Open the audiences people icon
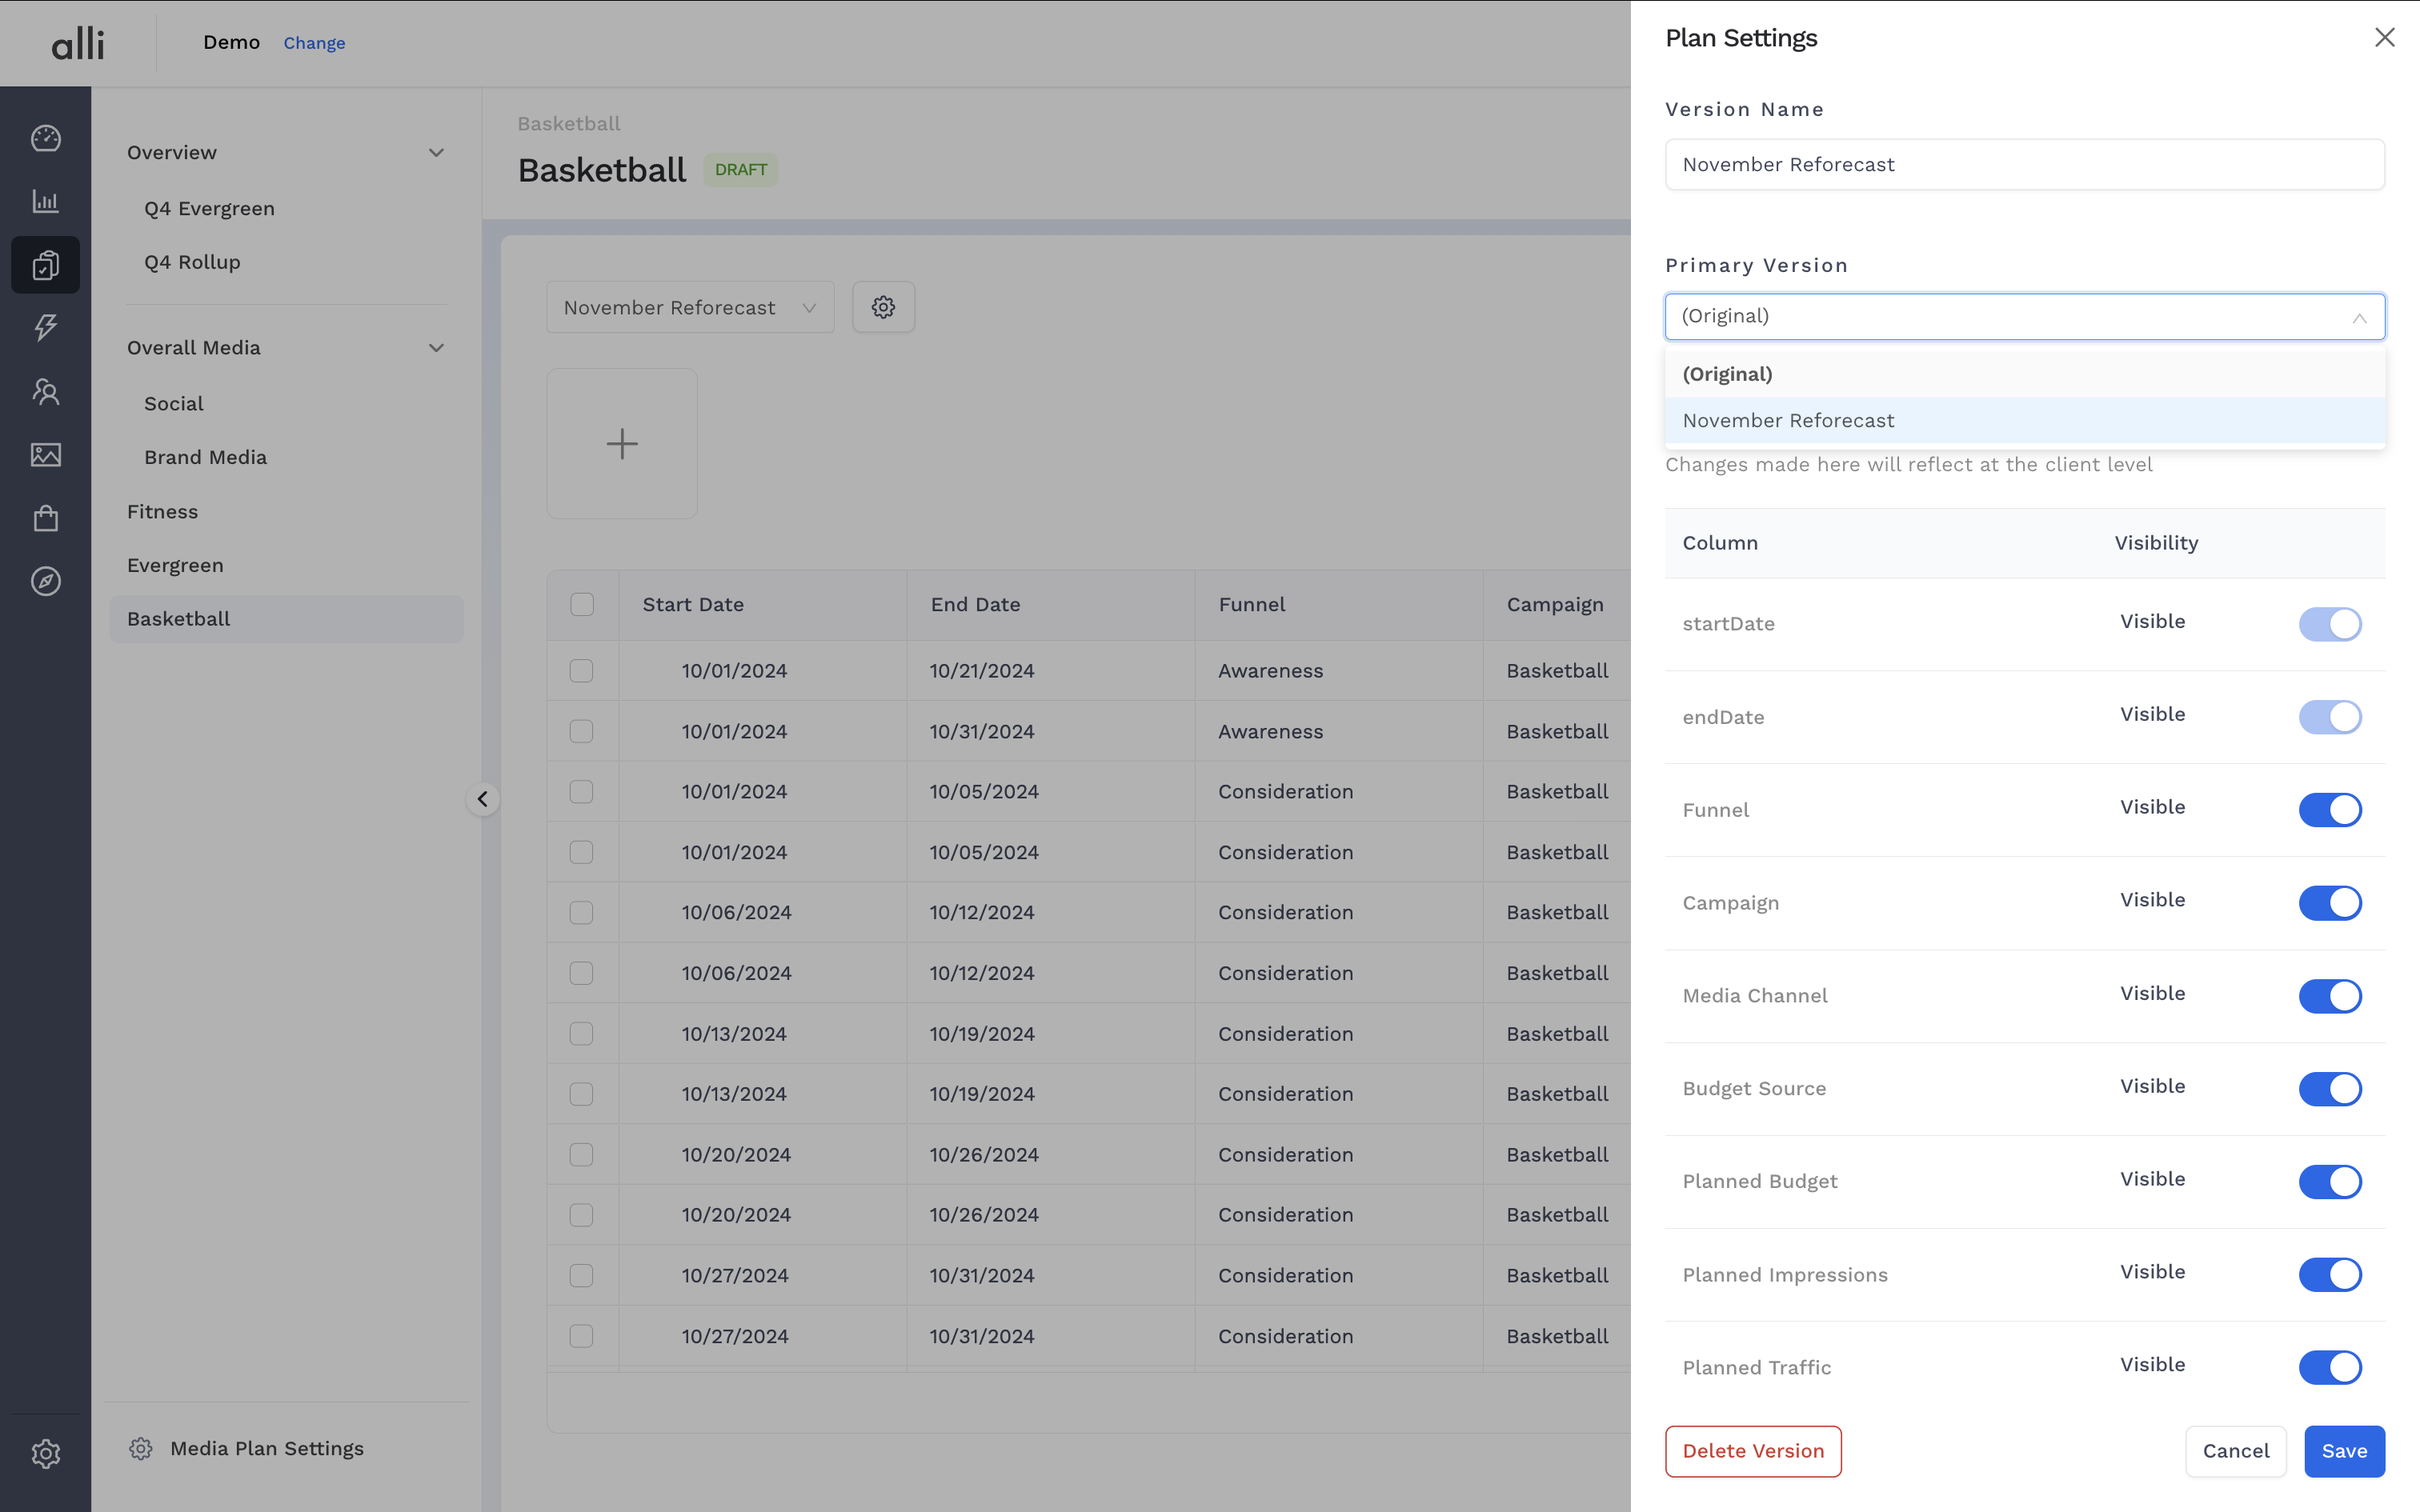 [46, 391]
